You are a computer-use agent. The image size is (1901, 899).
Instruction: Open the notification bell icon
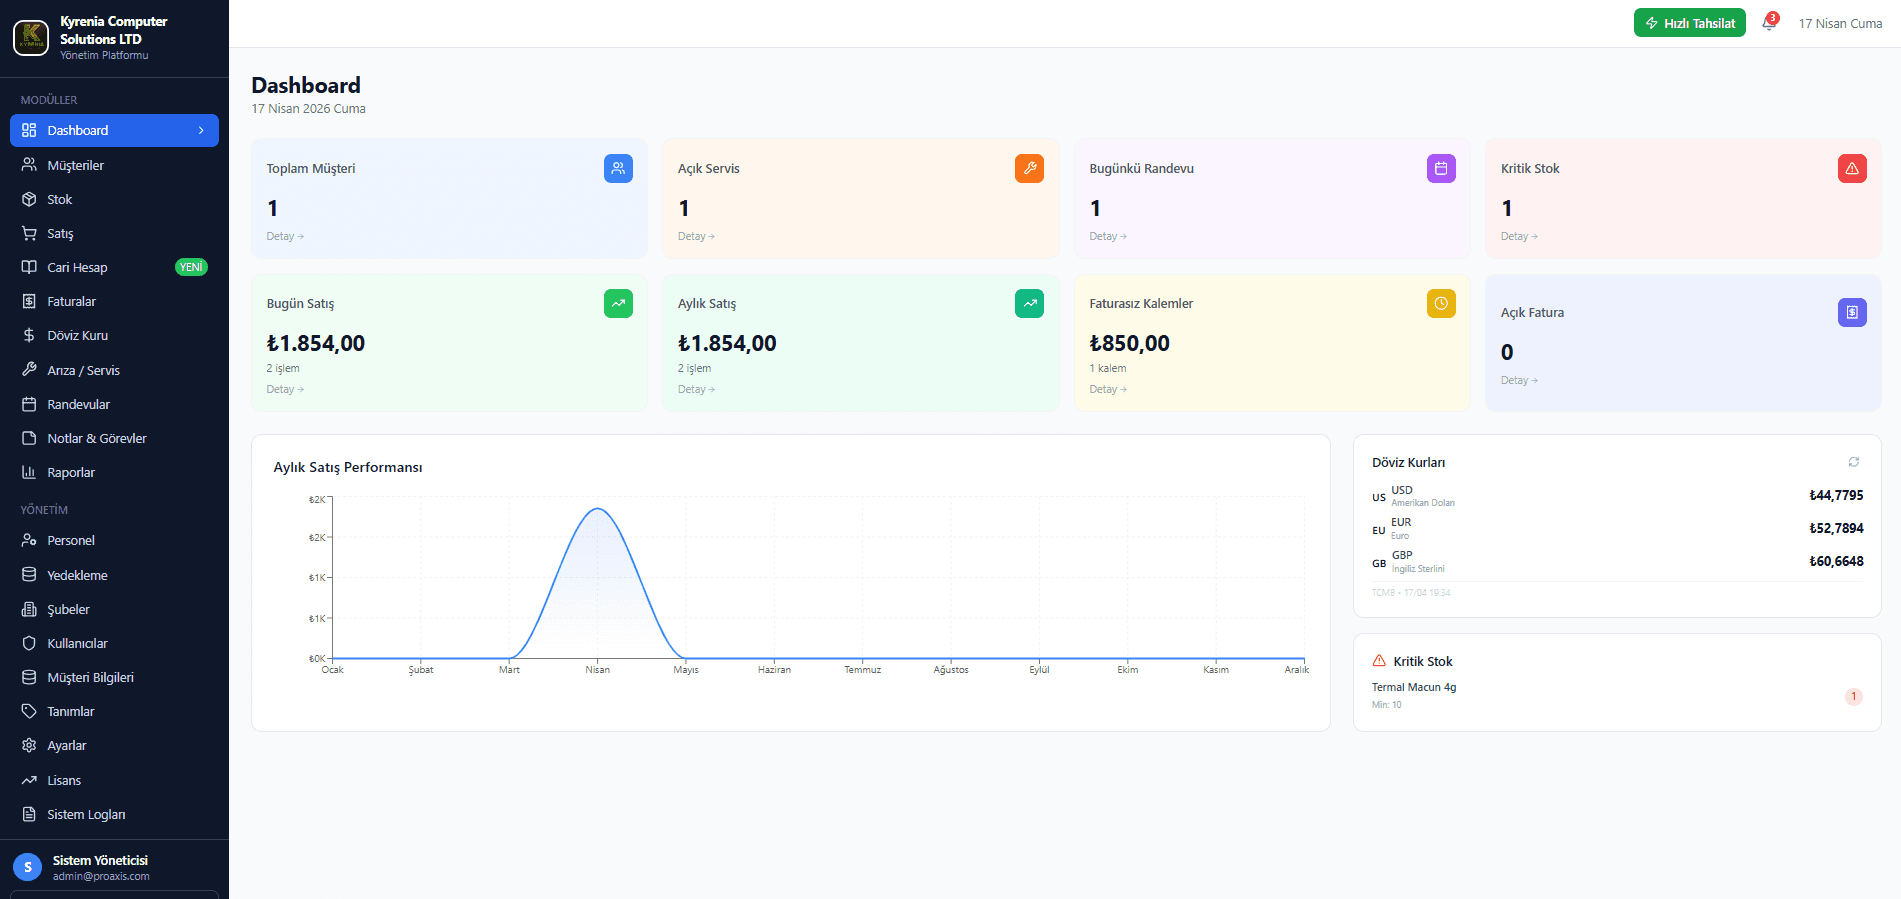point(1769,23)
